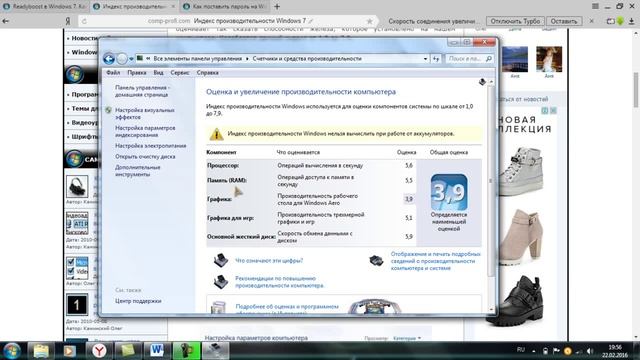Open the Windows Start button

click(x=11, y=351)
